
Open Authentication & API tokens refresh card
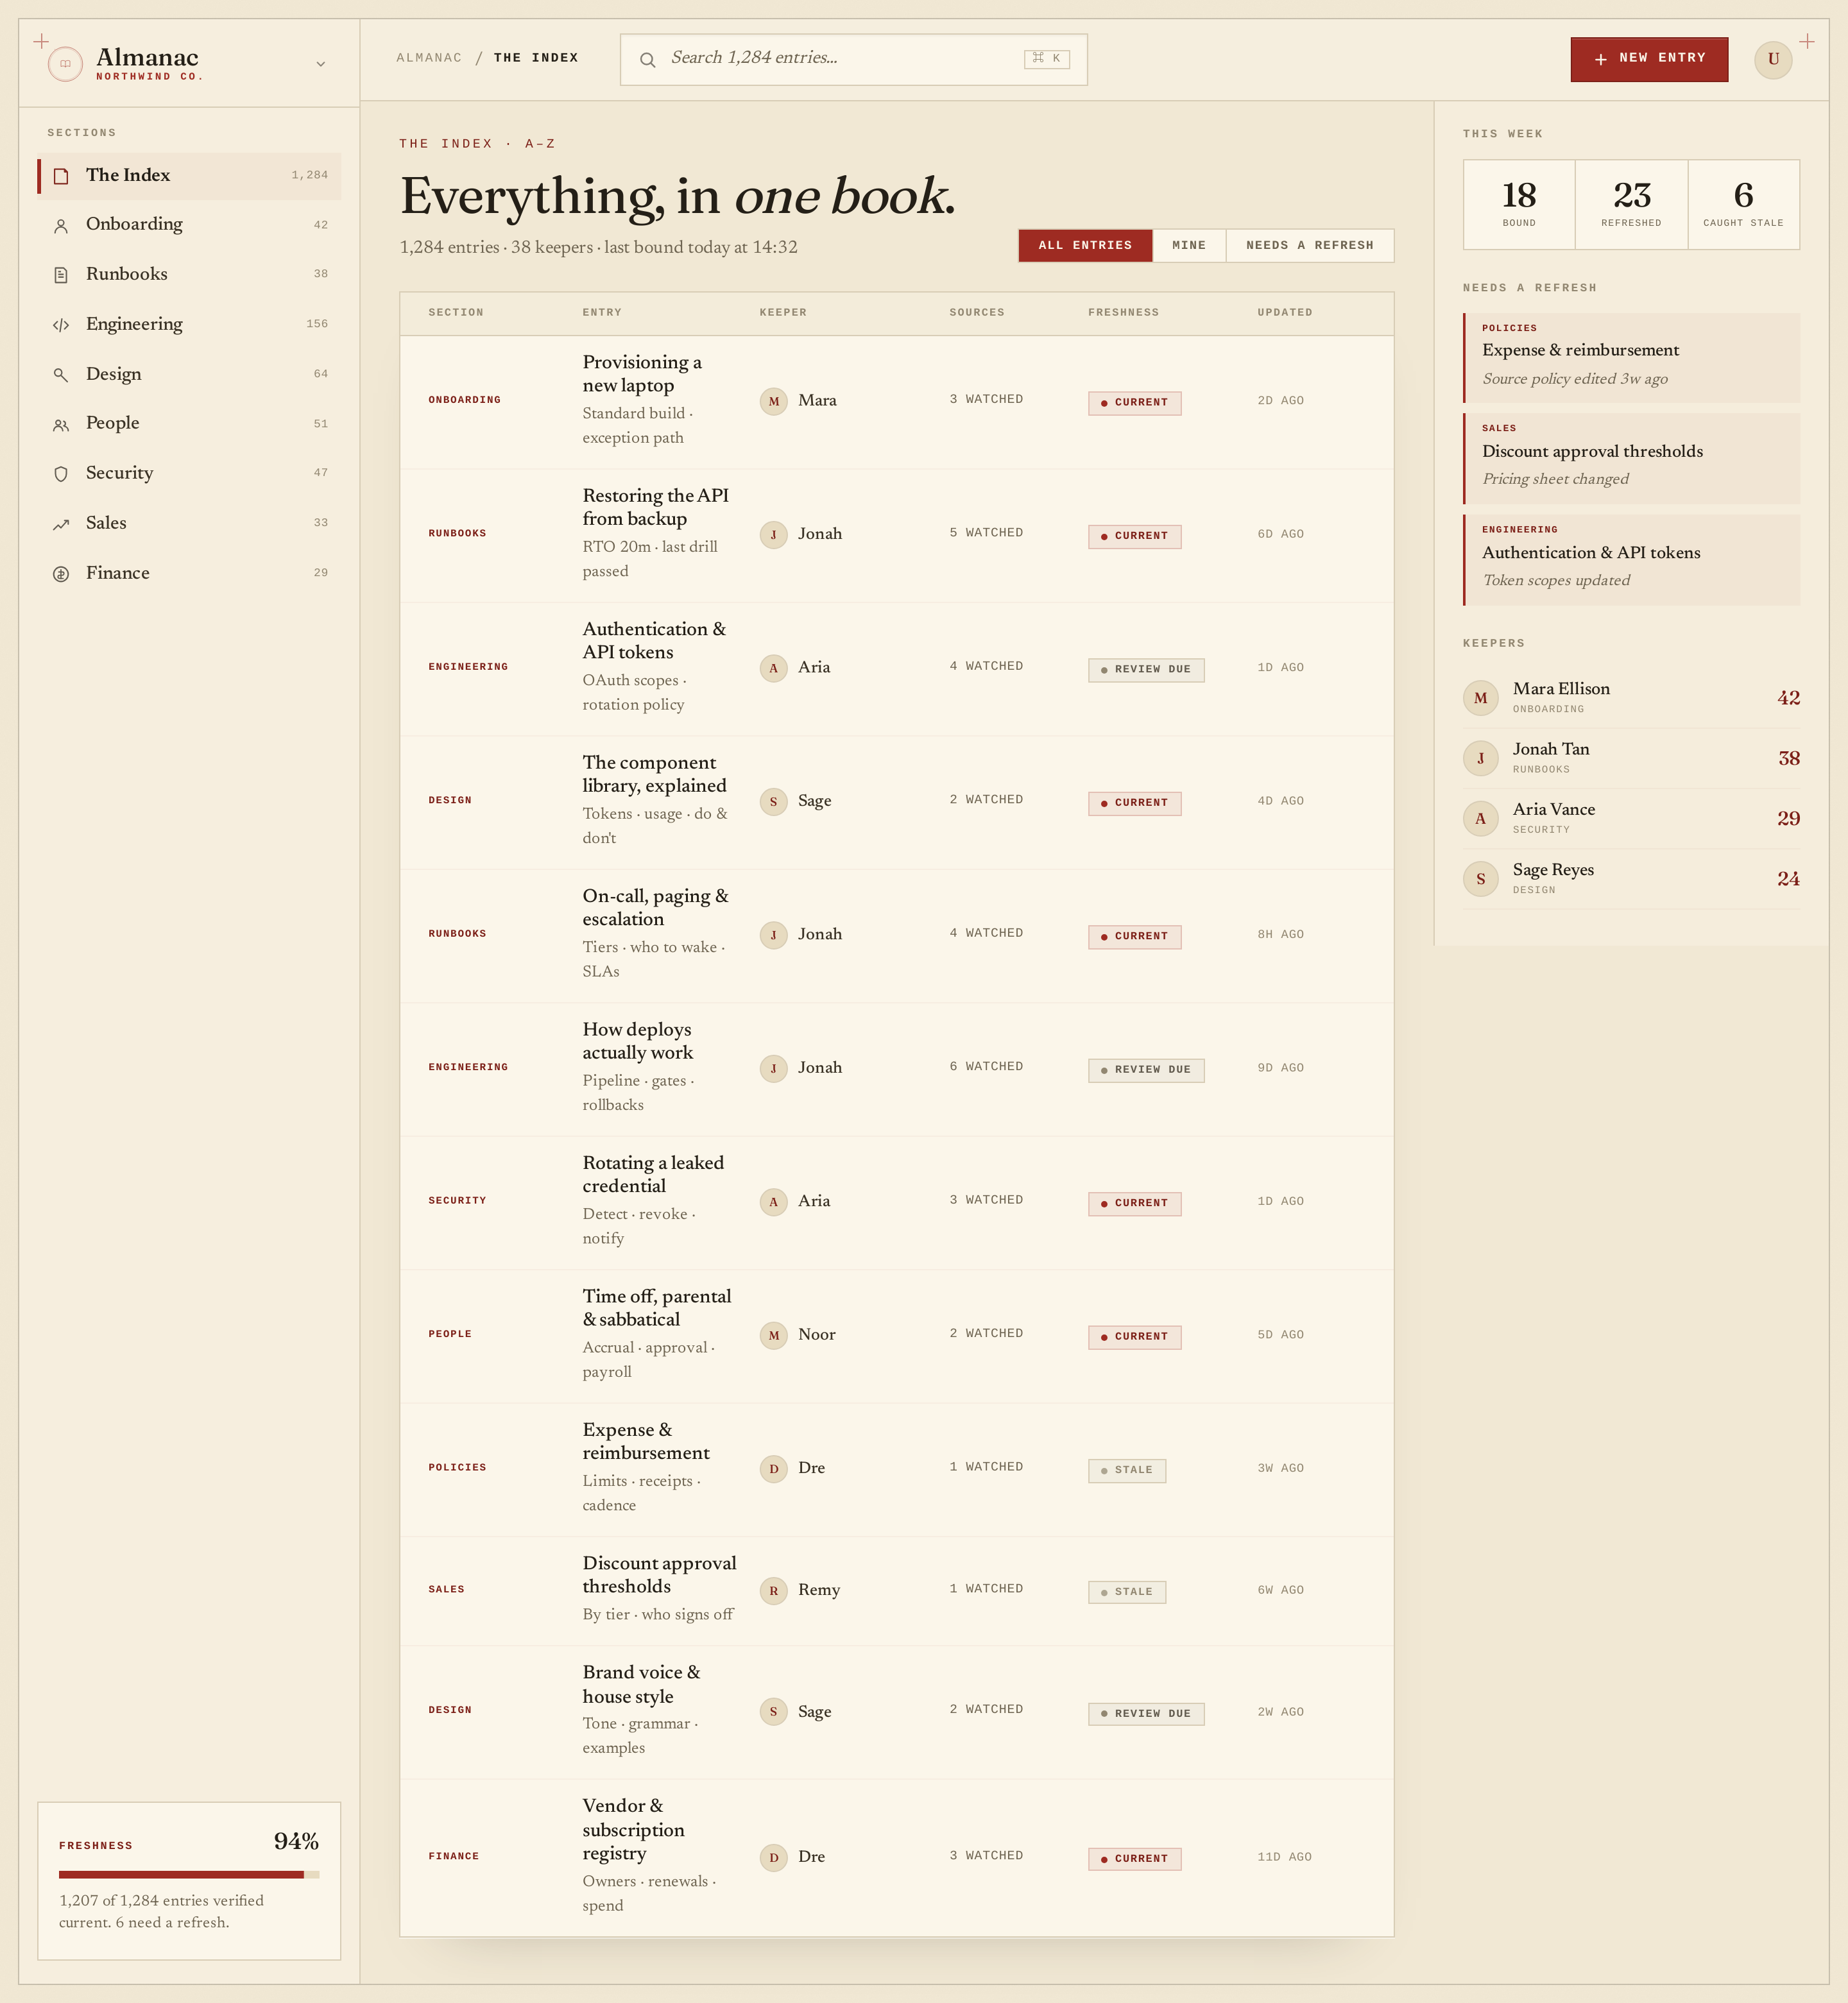coord(1631,560)
